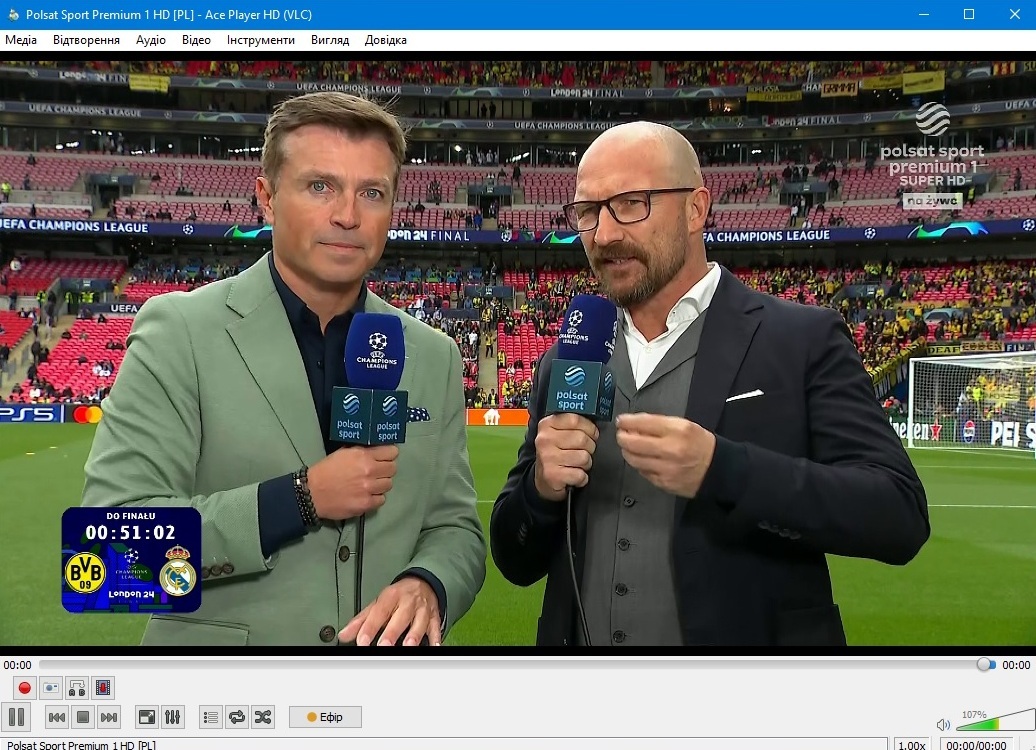This screenshot has width=1036, height=750.
Task: Pause the playback
Action: pos(17,717)
